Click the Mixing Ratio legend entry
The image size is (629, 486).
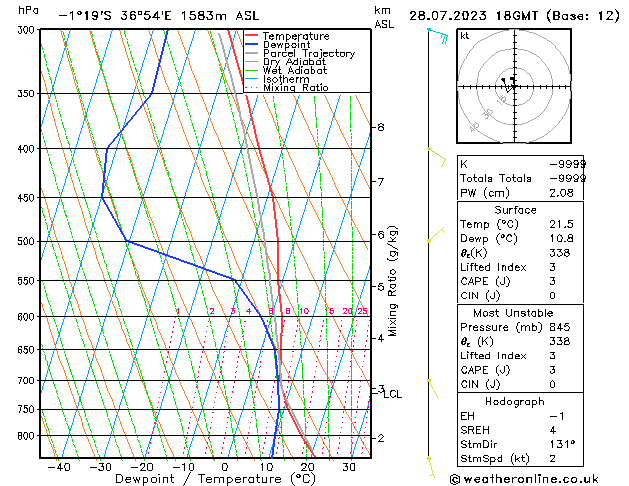(295, 88)
